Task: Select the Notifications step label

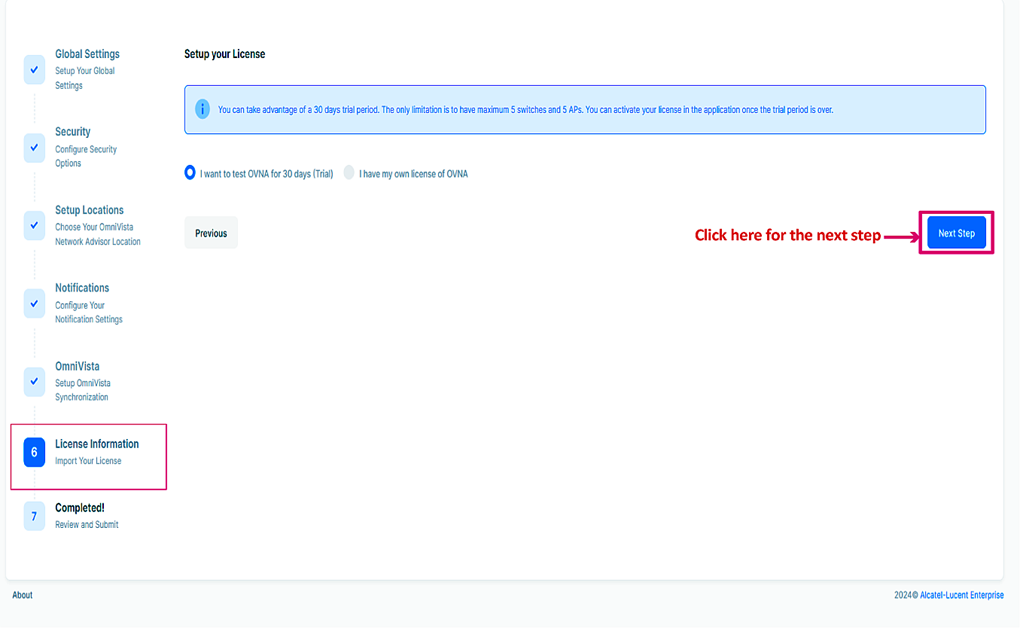Action: coord(82,288)
